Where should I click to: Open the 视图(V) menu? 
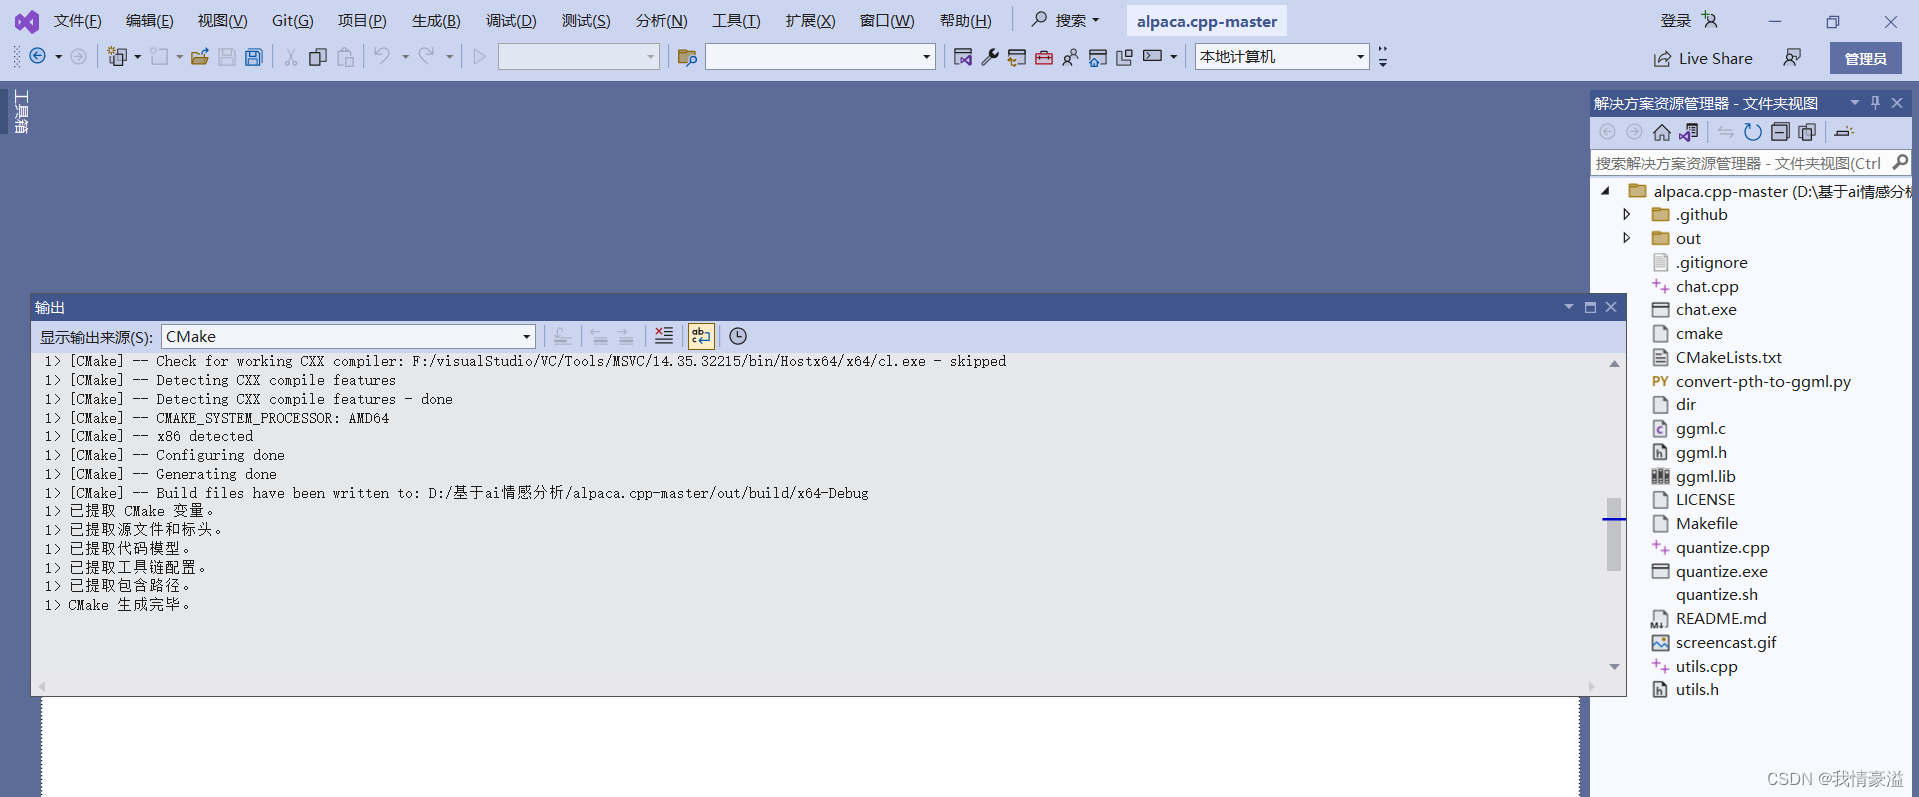tap(222, 21)
